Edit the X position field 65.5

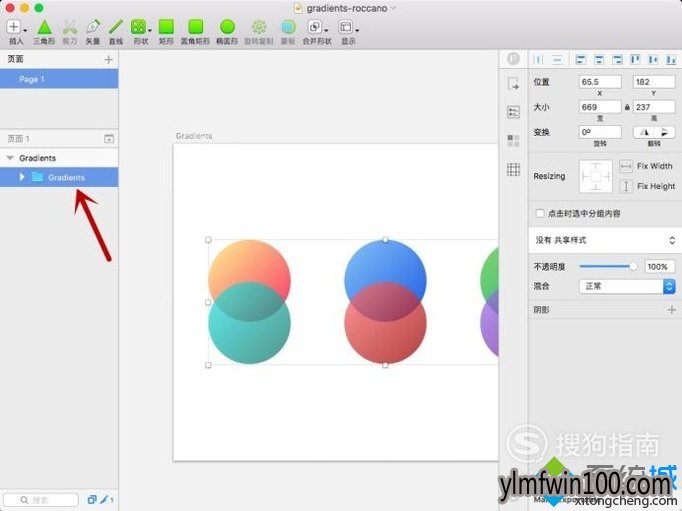[x=600, y=82]
